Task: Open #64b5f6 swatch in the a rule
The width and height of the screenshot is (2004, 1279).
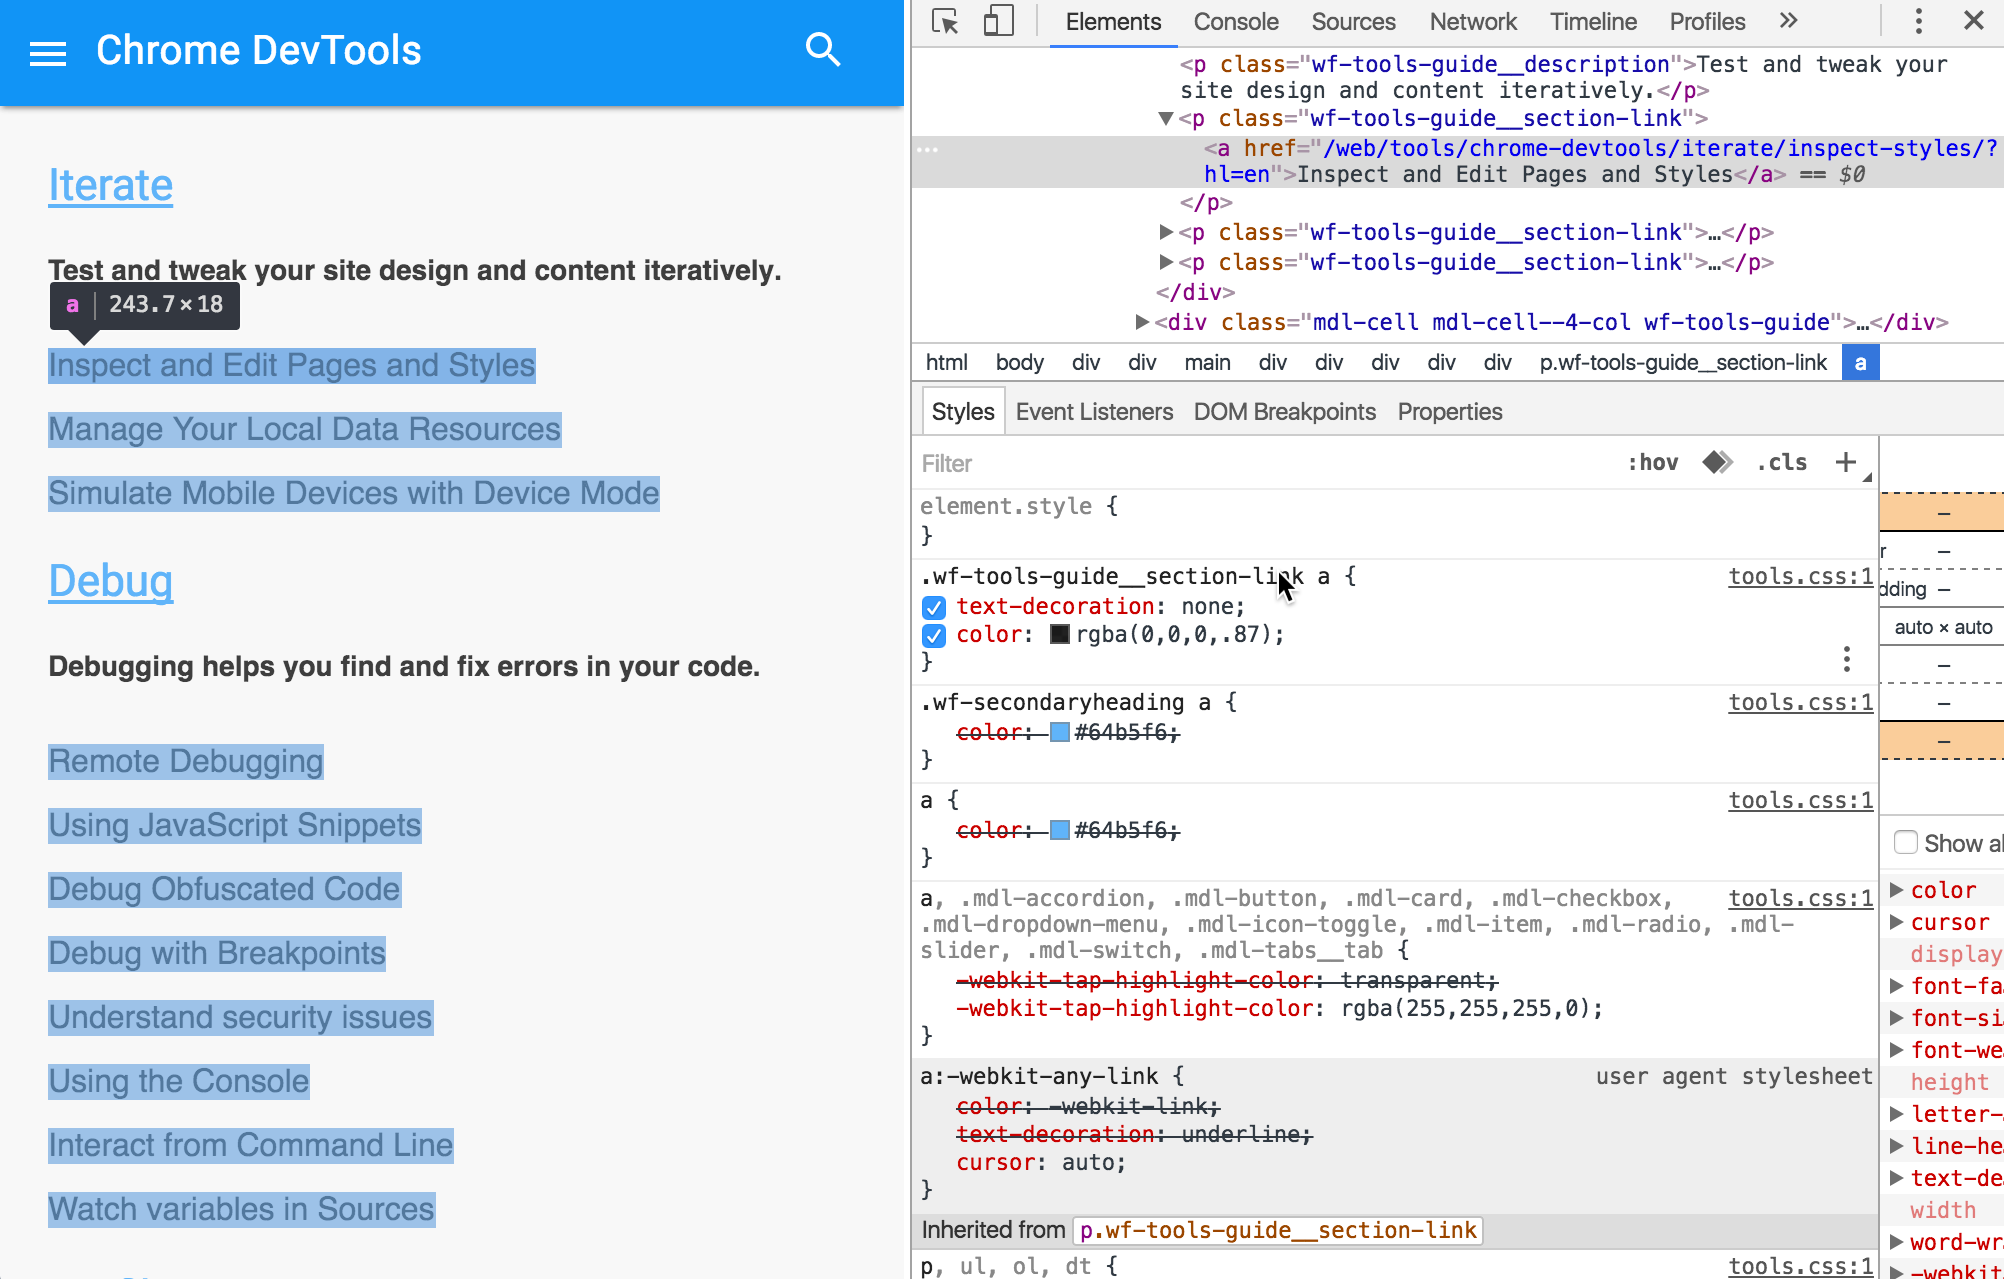Action: [1060, 830]
